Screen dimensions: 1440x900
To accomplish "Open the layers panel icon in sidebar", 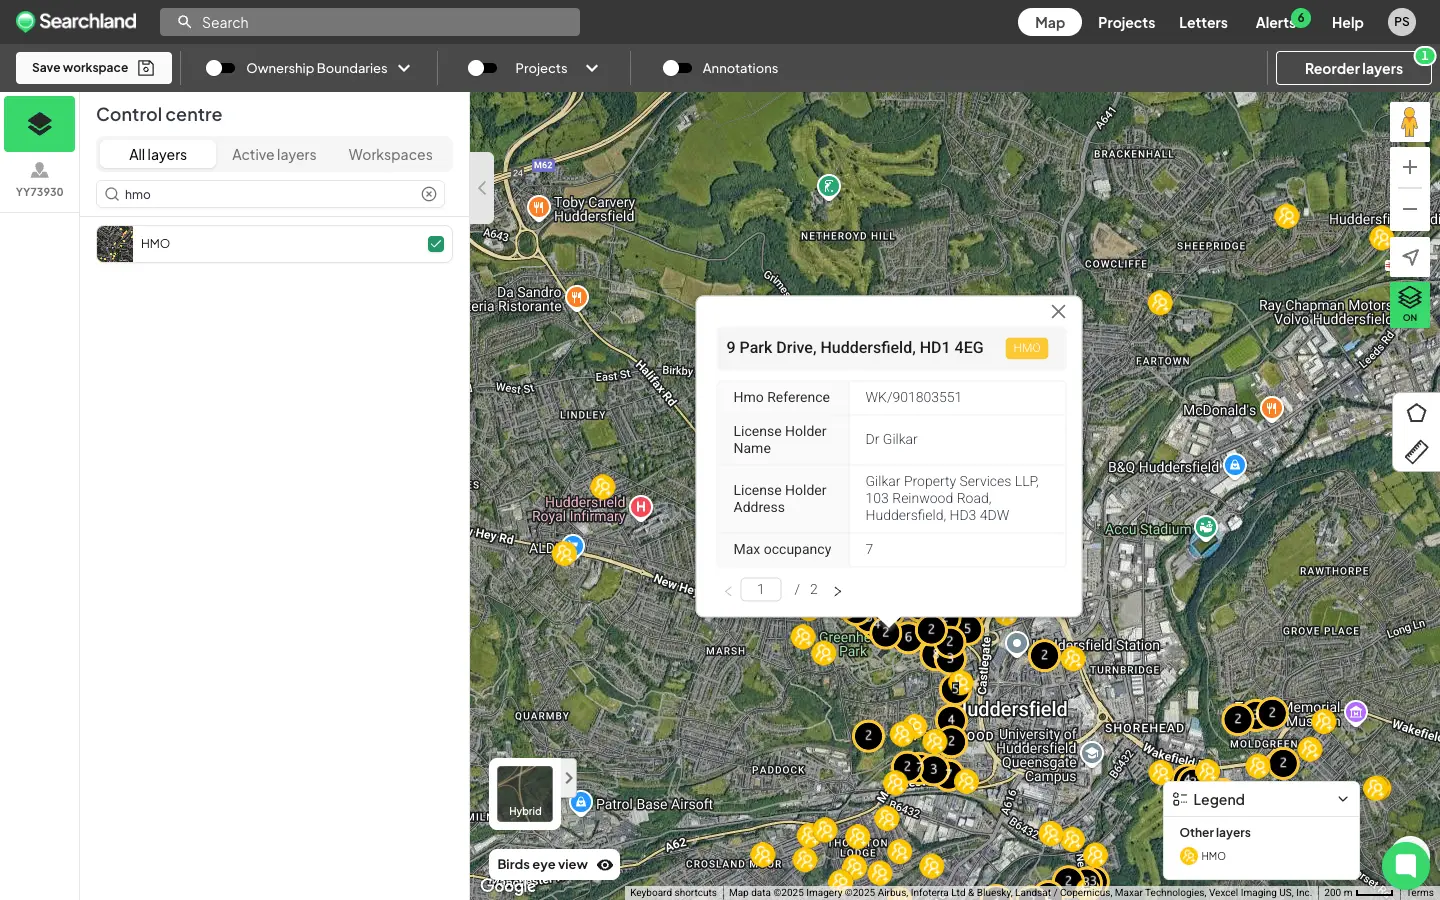I will point(39,124).
